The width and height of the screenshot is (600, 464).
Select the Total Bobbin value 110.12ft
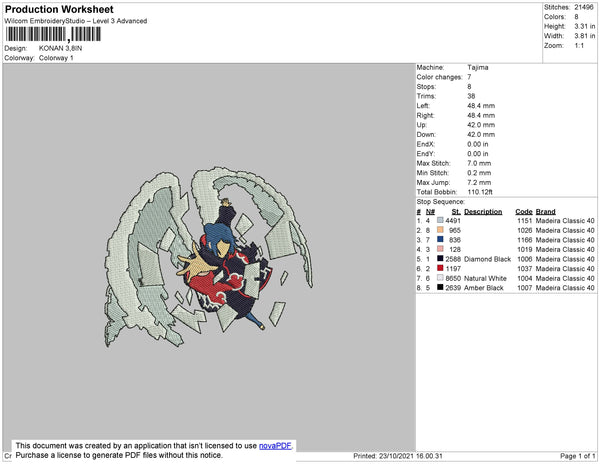coord(480,192)
